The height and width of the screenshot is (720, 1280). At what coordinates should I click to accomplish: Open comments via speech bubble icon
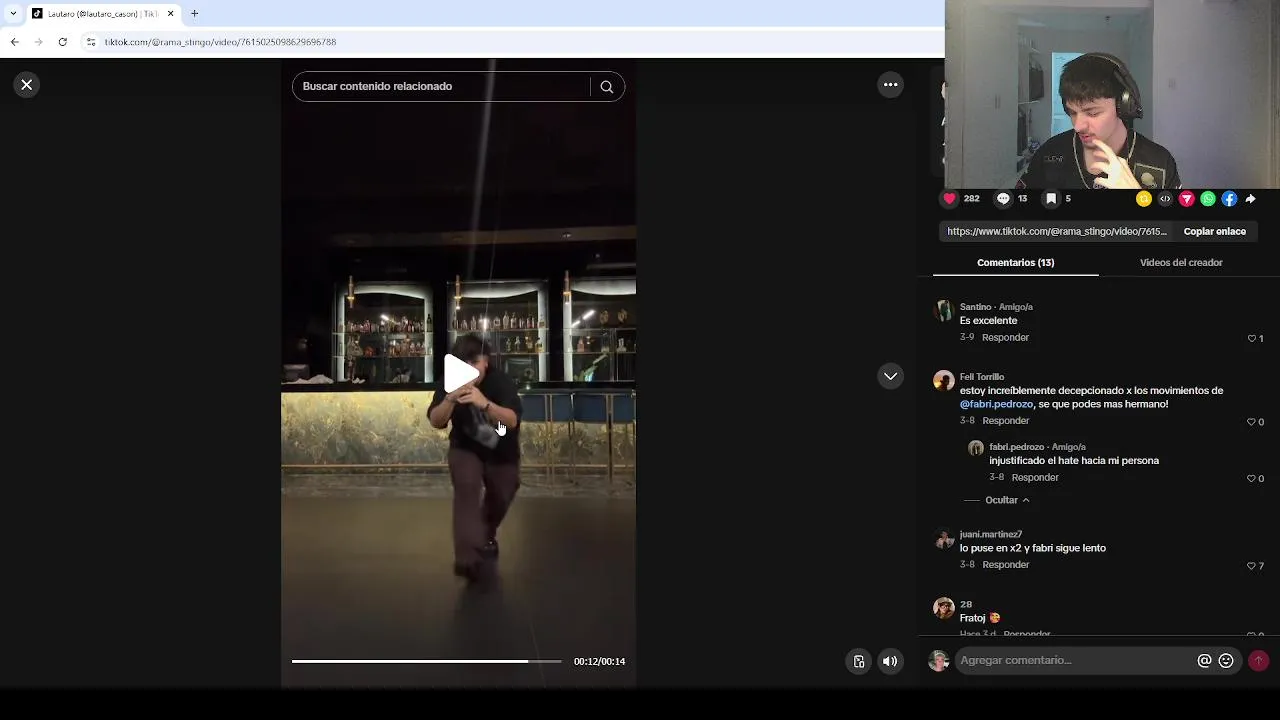click(x=1003, y=199)
